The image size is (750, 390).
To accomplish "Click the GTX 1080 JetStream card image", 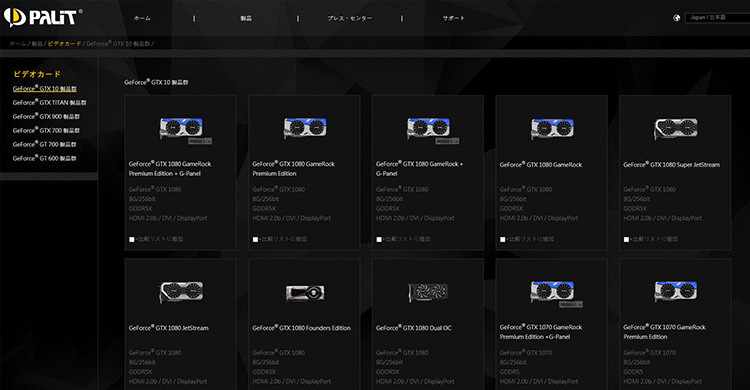I will (181, 292).
